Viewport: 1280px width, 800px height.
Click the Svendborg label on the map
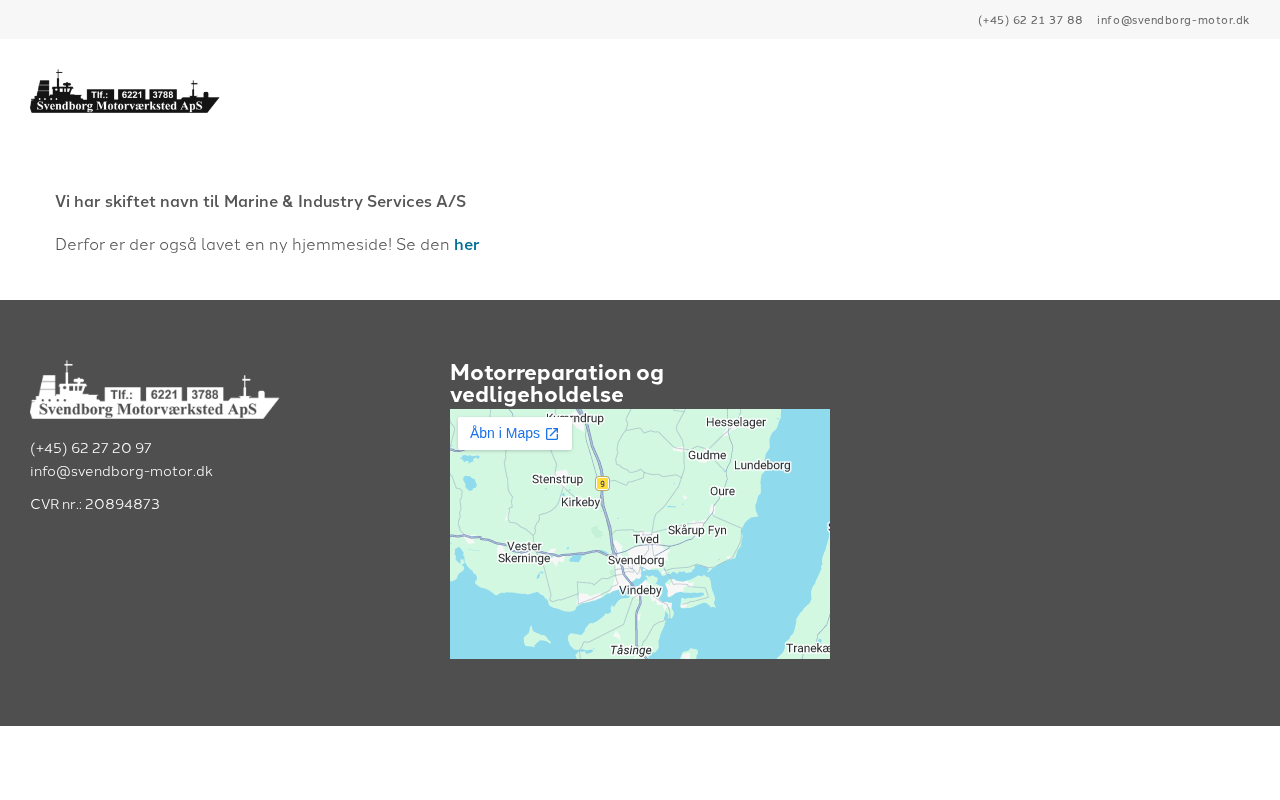coord(636,560)
